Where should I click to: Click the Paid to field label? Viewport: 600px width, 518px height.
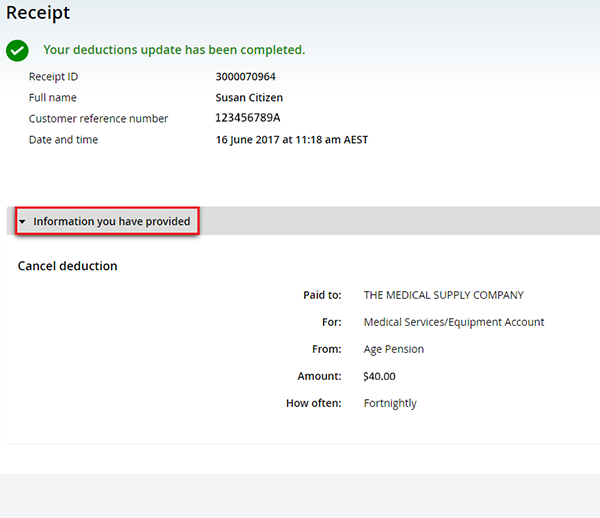point(322,295)
